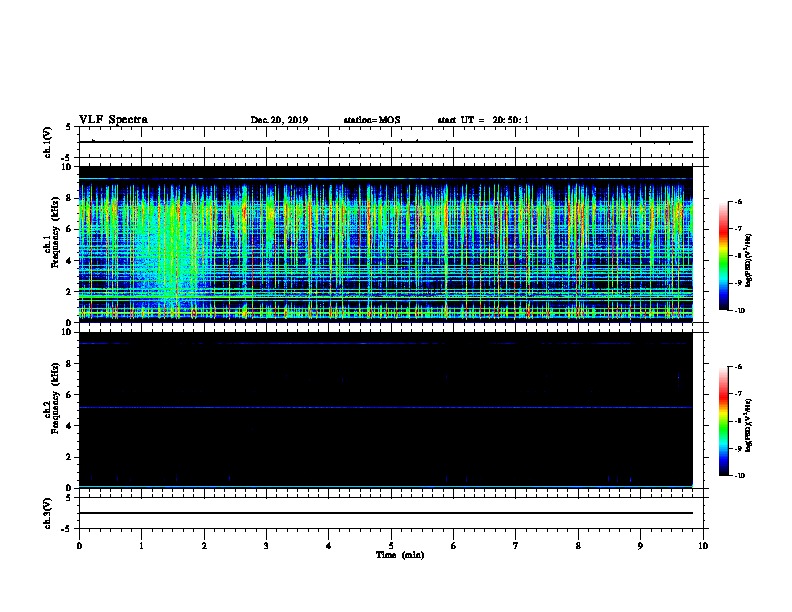Click the ch.1 voltage waveform trace

click(385, 142)
